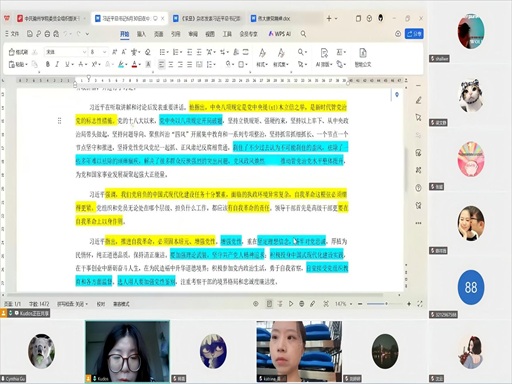
Task: Toggle page layout view in status bar
Action: coord(269,304)
